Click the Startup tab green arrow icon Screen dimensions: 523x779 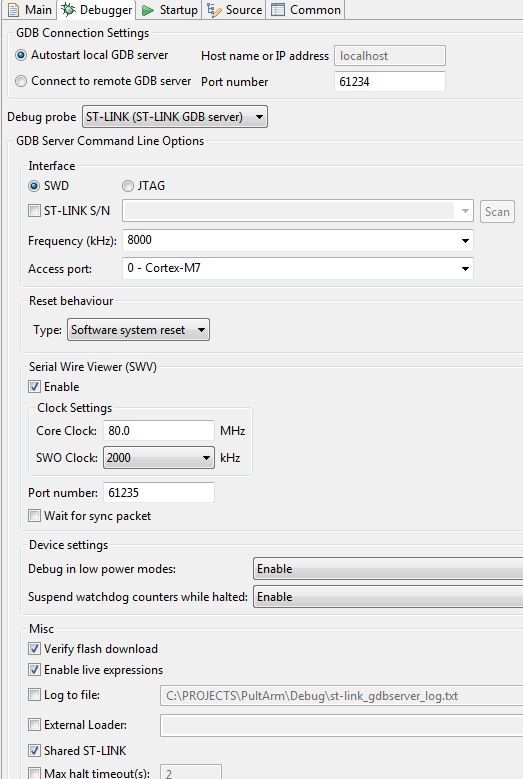pyautogui.click(x=148, y=10)
